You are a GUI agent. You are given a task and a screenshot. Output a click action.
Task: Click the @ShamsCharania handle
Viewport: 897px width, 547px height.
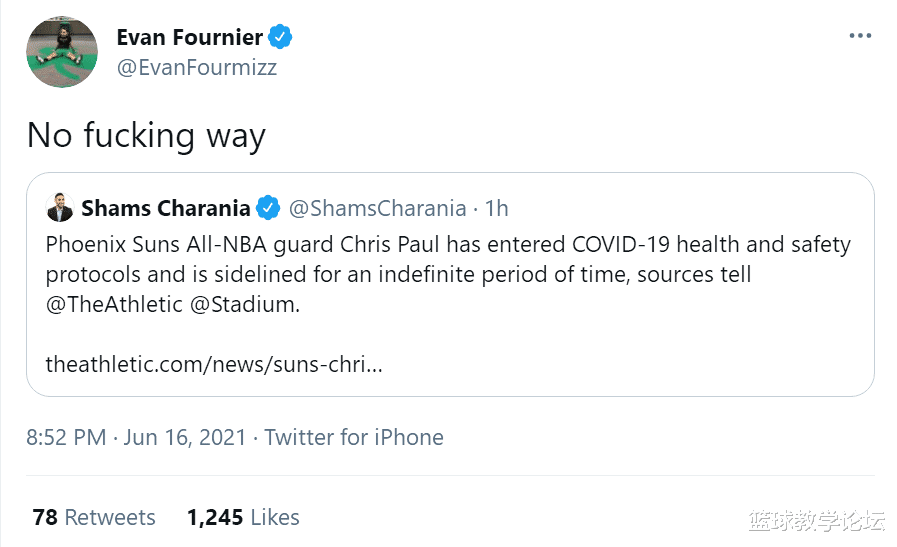tap(377, 208)
